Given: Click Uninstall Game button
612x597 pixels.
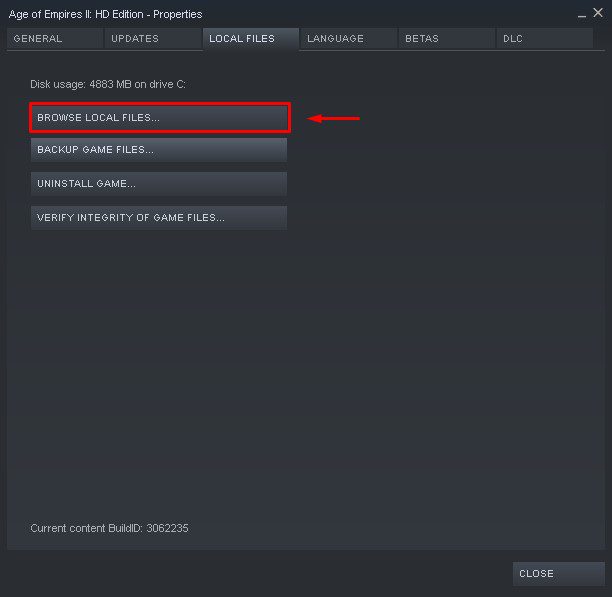Looking at the screenshot, I should 159,184.
